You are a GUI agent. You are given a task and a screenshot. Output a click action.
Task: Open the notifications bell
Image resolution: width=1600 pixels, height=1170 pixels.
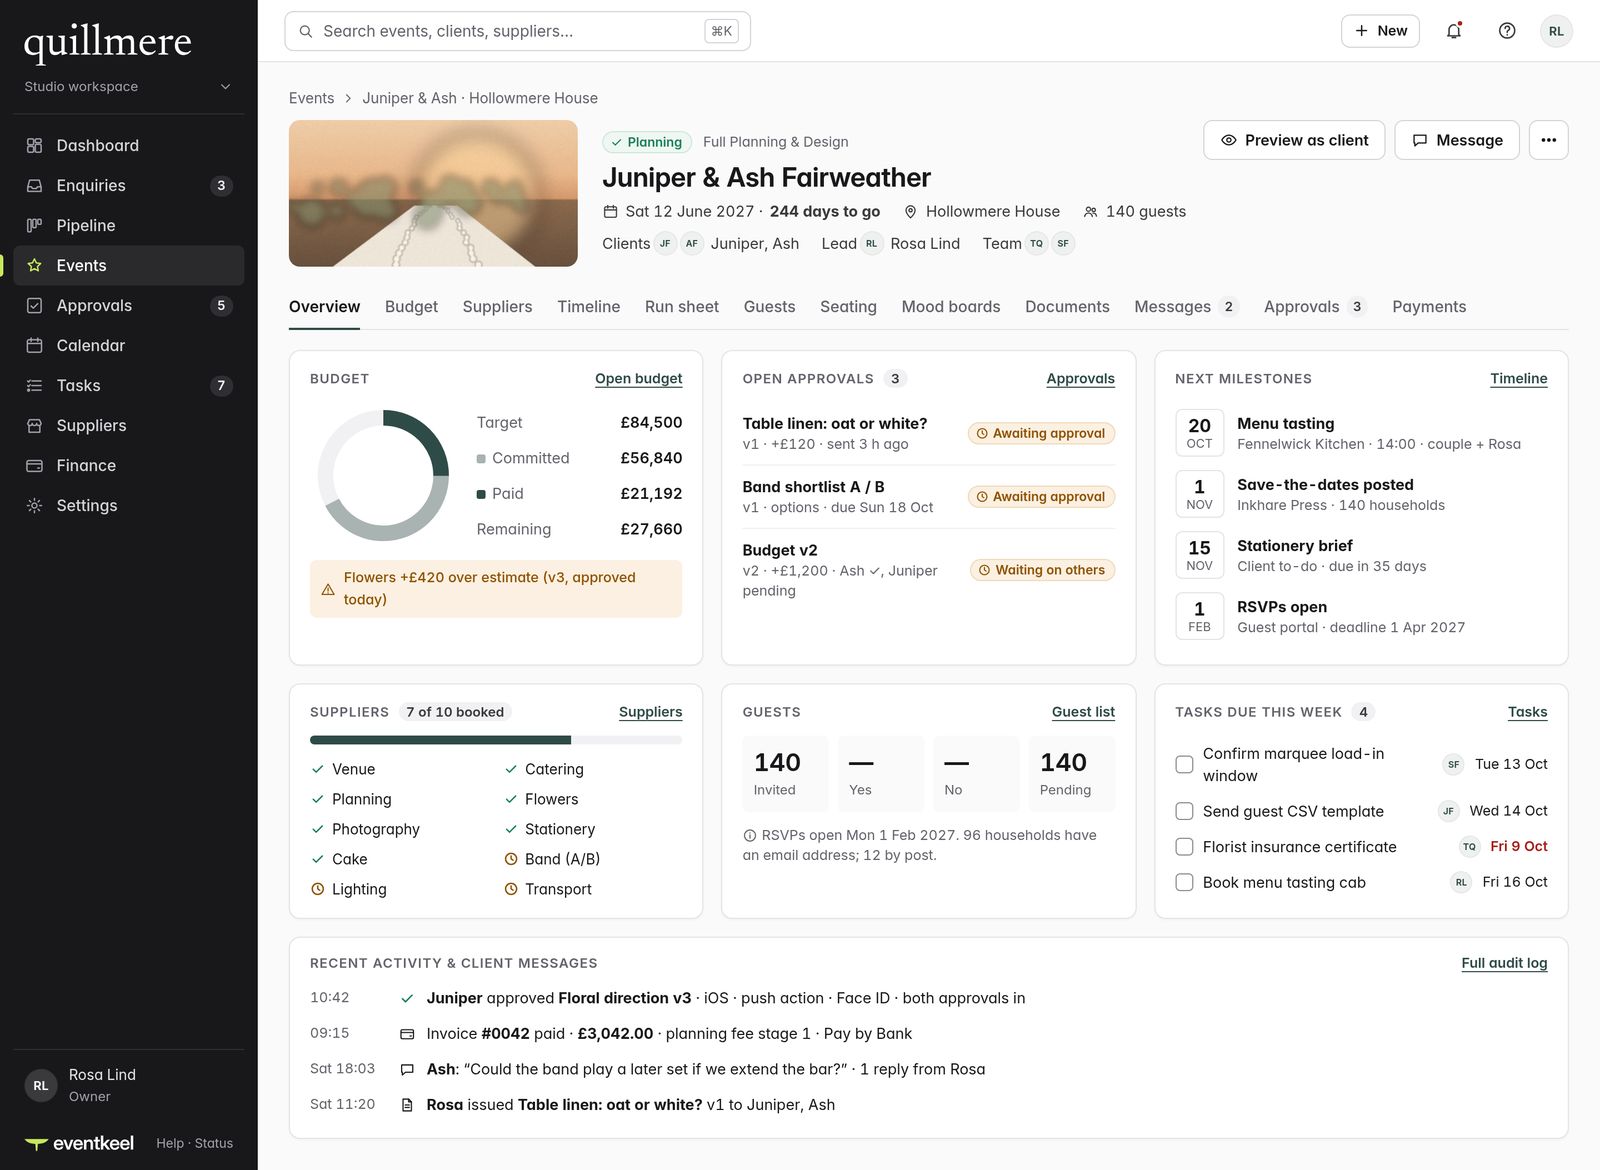coord(1454,31)
